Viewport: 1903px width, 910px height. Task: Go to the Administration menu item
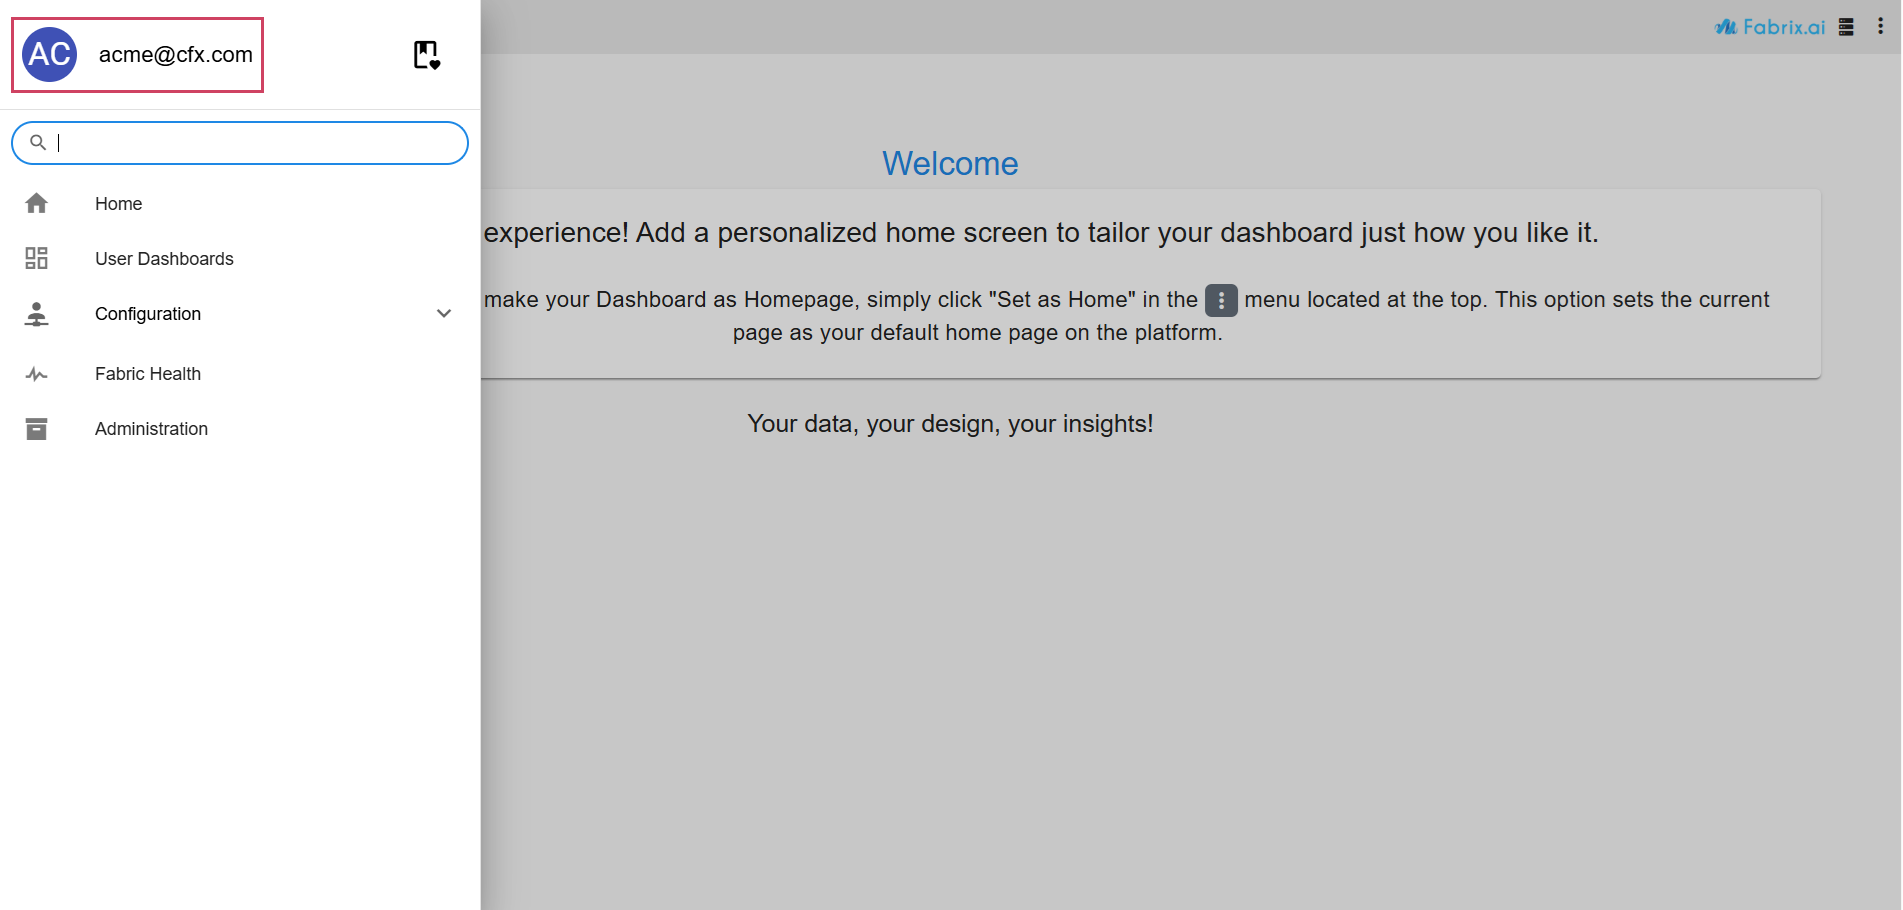point(151,429)
